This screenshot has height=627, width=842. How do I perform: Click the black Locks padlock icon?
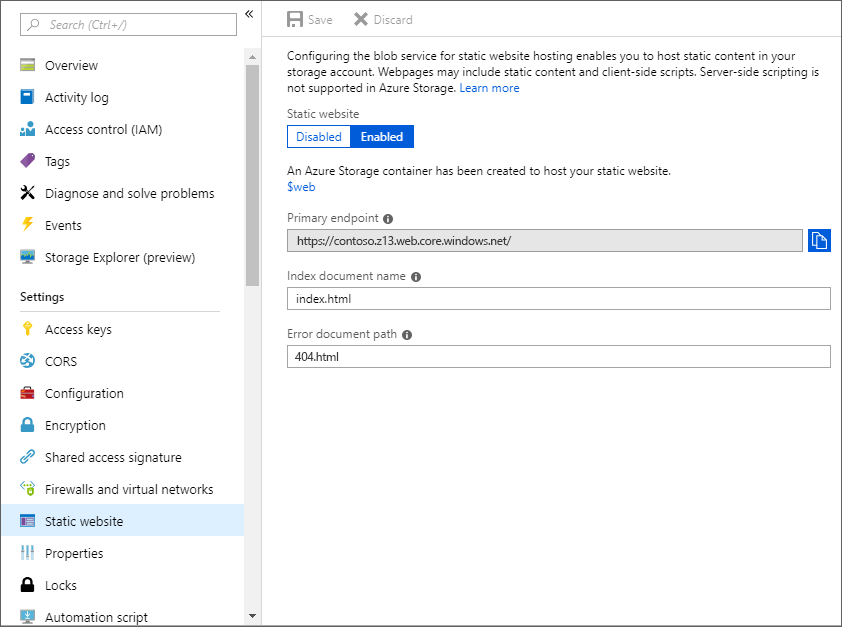(x=27, y=585)
